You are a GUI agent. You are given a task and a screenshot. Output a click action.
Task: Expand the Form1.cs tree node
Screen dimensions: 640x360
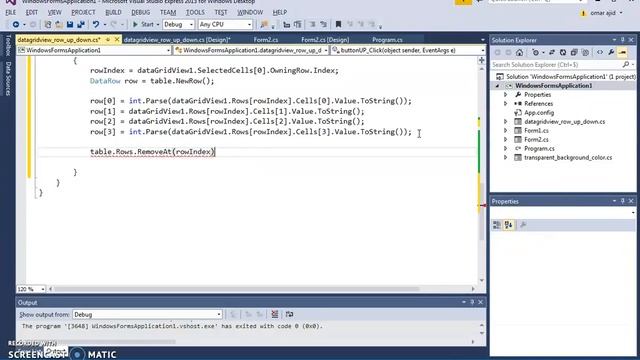505,131
